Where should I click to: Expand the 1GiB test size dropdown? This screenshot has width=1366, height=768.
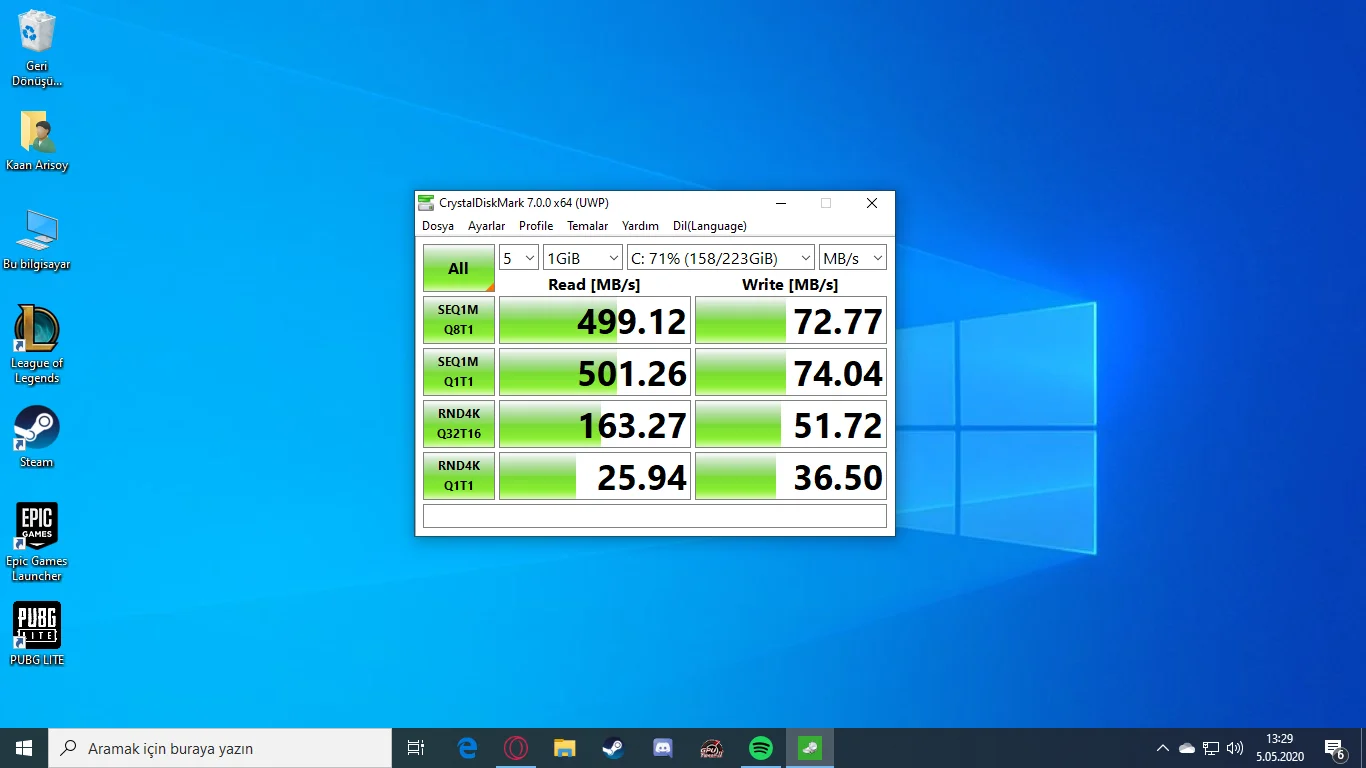[582, 258]
